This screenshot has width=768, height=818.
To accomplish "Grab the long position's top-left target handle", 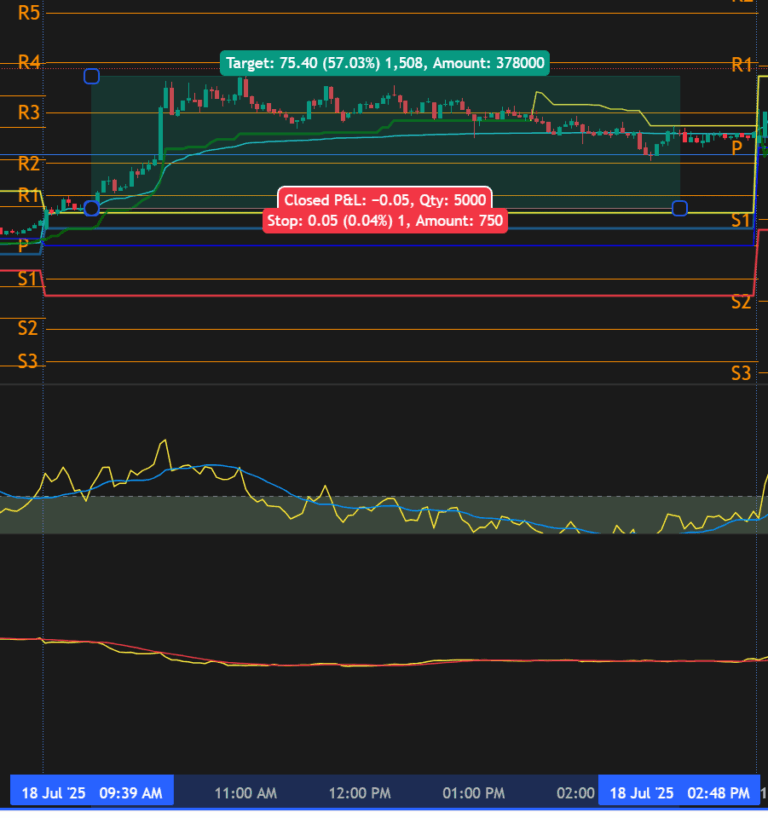I will tap(92, 76).
